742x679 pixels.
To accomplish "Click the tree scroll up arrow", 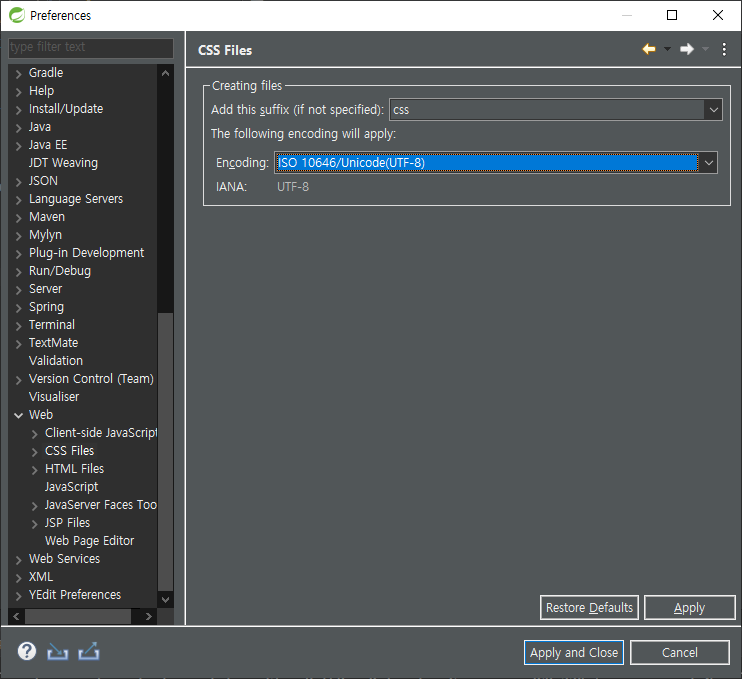I will [x=165, y=73].
